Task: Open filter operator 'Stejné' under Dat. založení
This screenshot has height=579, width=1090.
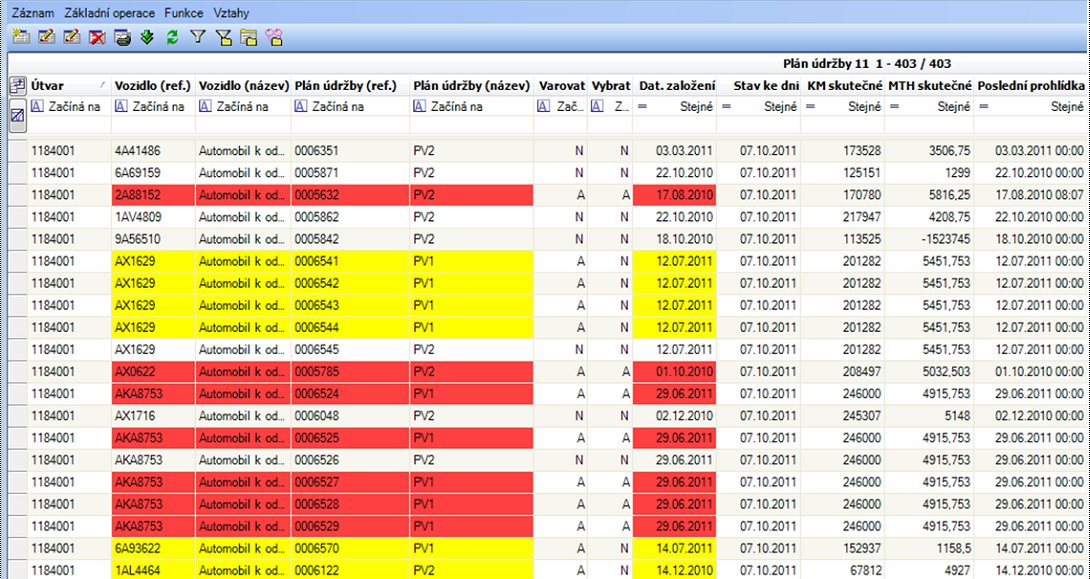Action: 674,107
